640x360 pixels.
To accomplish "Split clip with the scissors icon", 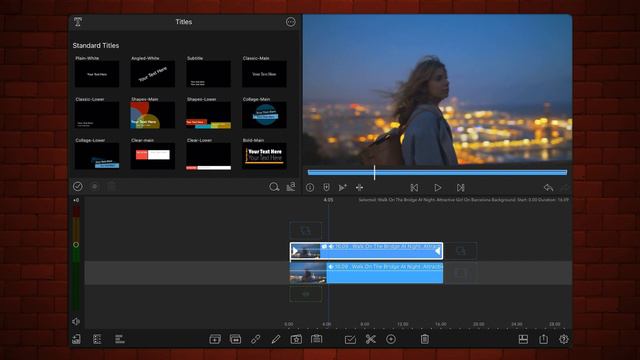I will tap(371, 339).
